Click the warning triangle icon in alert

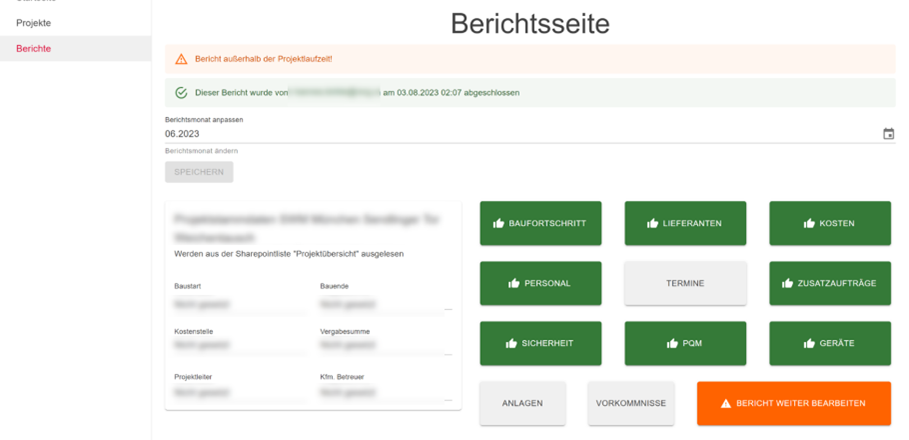[181, 59]
